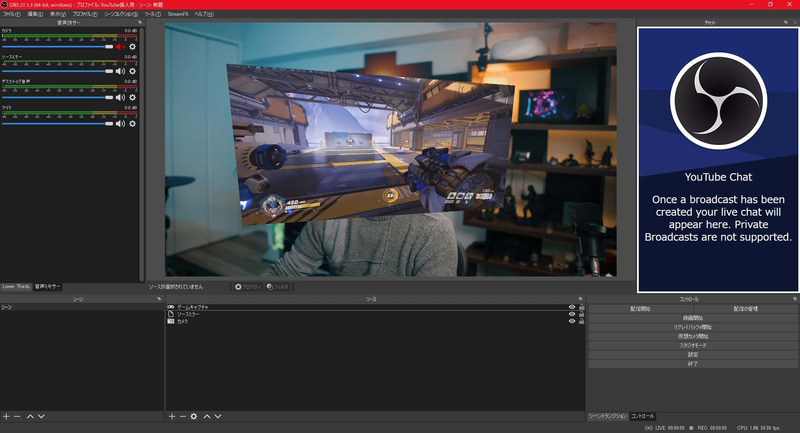
Task: Open the StreamFX menu
Action: 178,14
